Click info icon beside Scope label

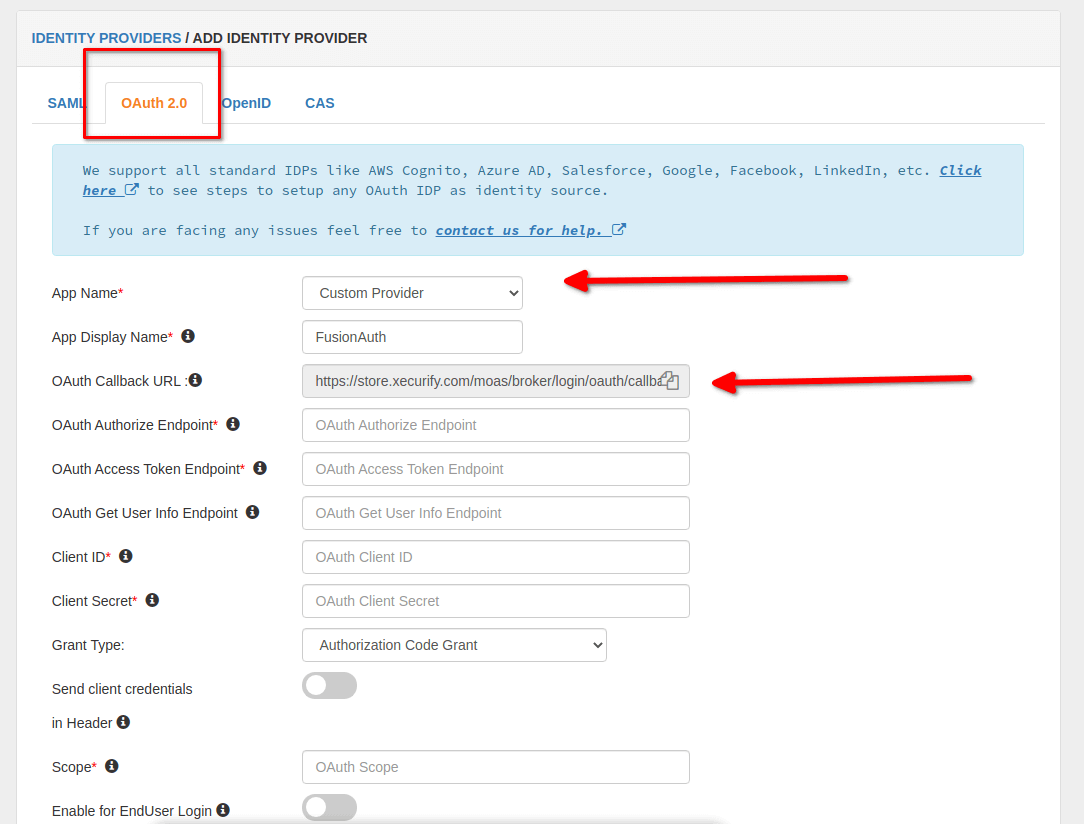coord(111,766)
